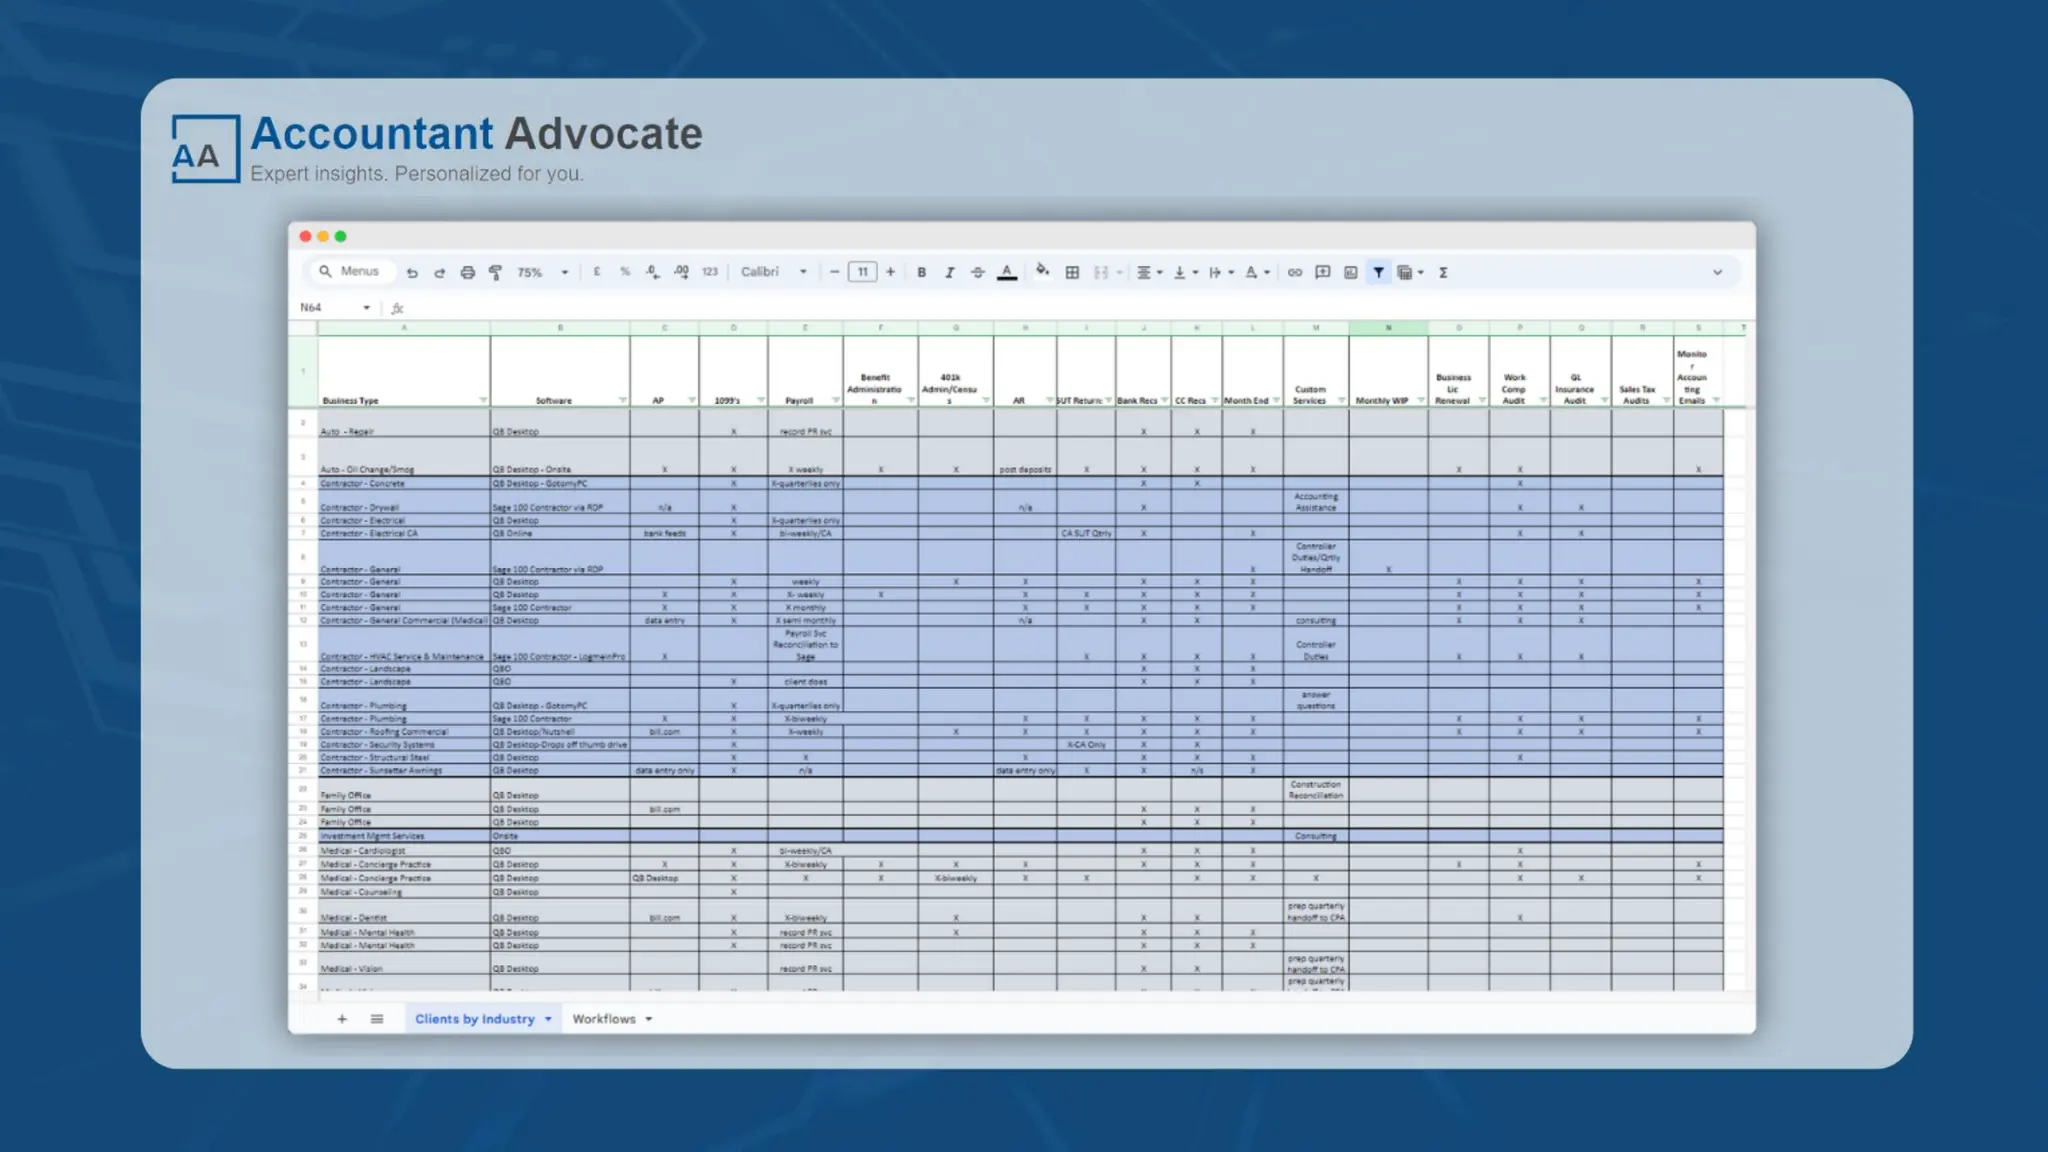This screenshot has width=2048, height=1152.
Task: Click the insert chart icon
Action: pos(1351,272)
